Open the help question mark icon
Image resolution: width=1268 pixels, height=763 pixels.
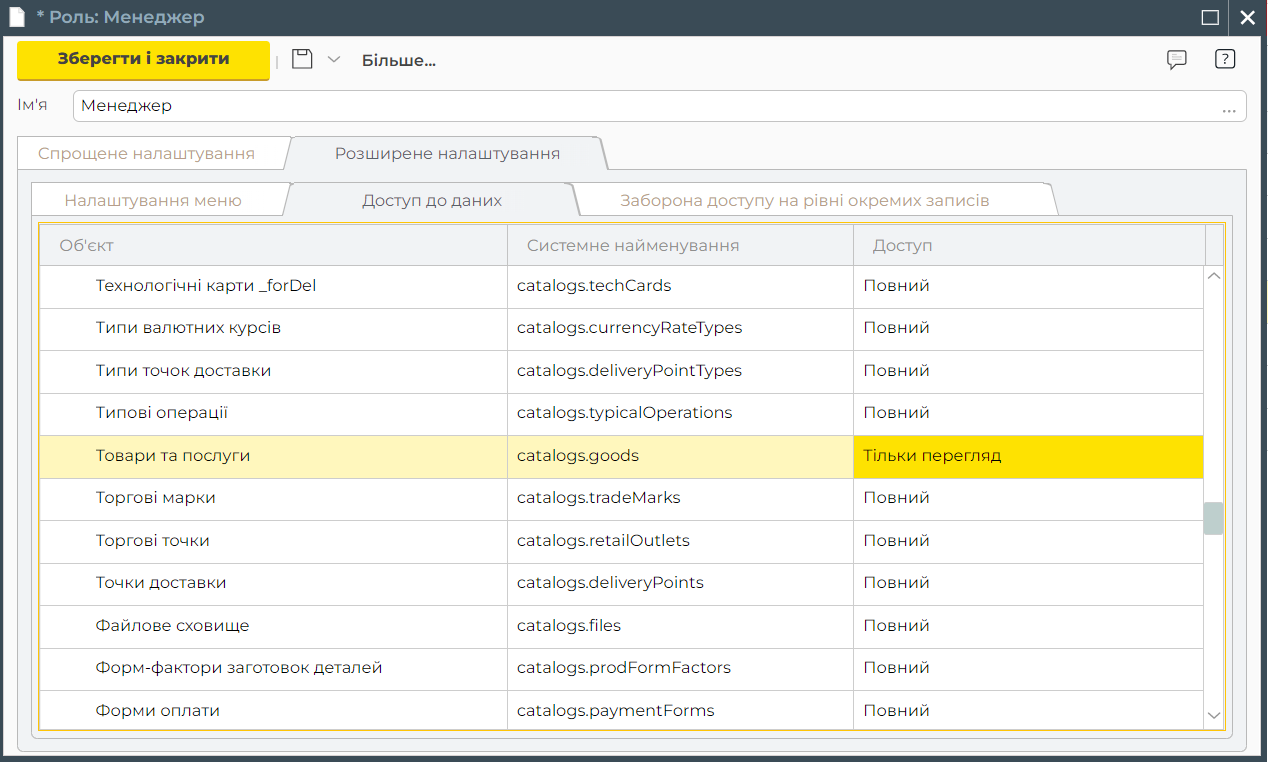pyautogui.click(x=1225, y=59)
